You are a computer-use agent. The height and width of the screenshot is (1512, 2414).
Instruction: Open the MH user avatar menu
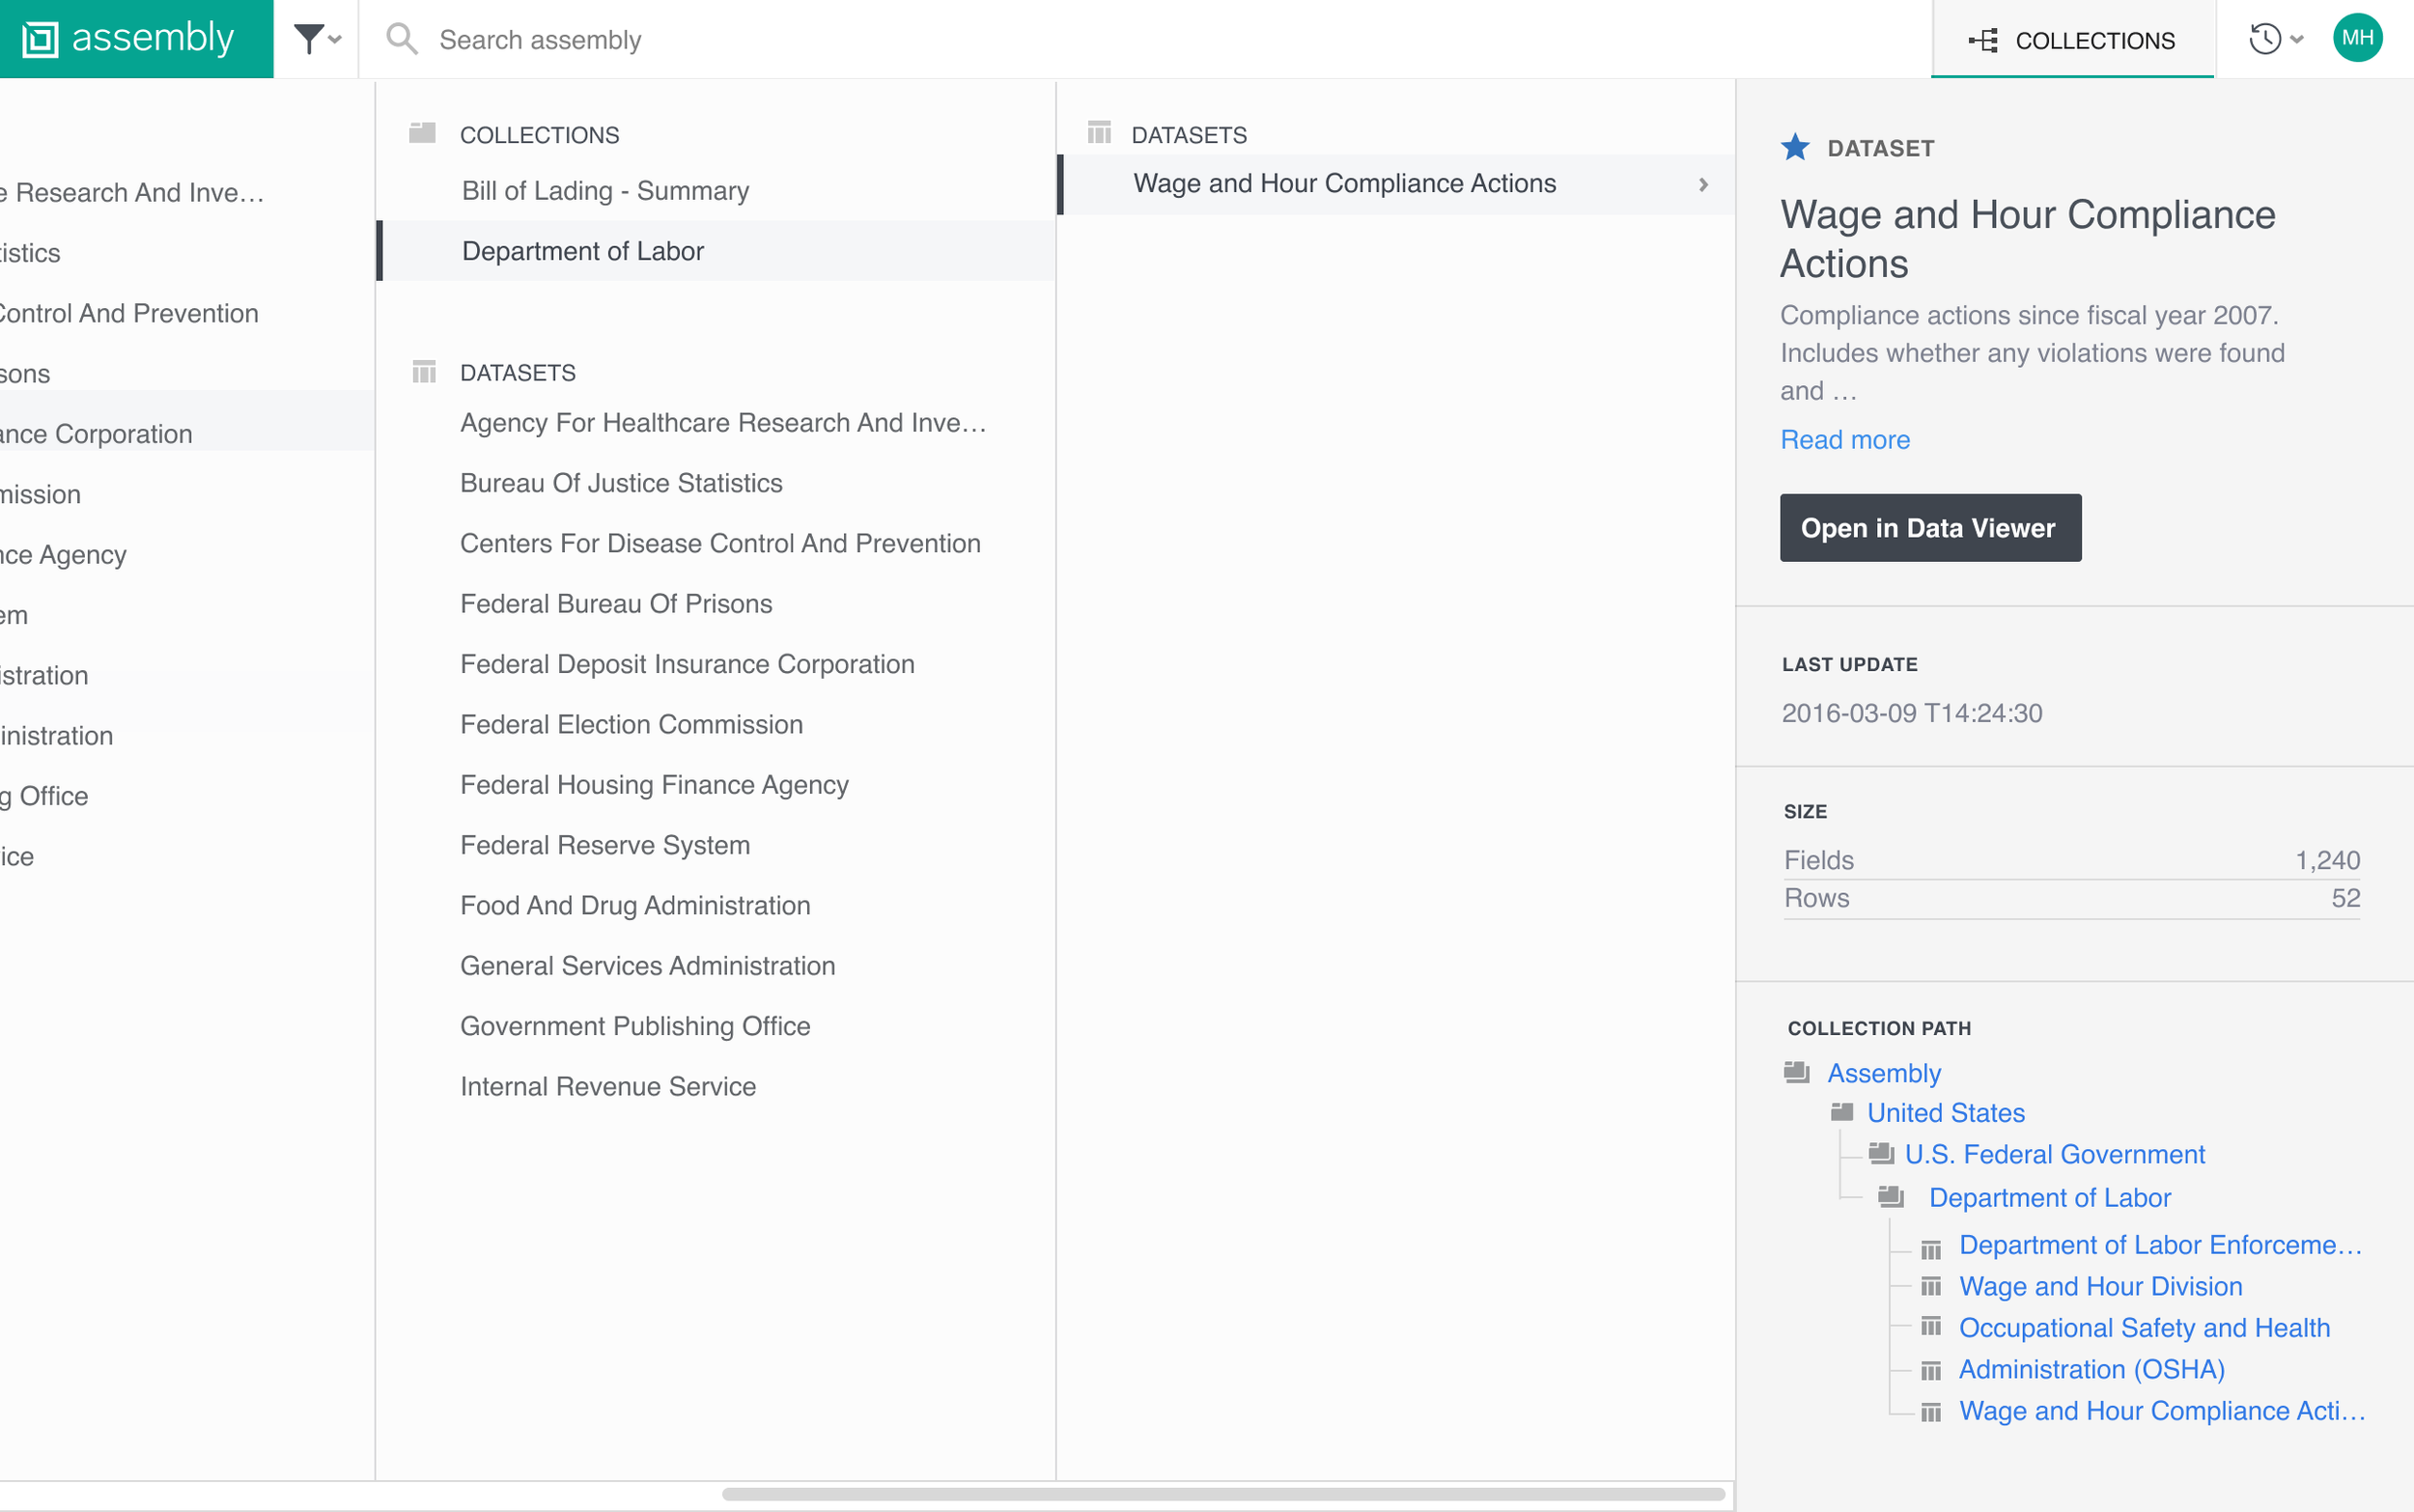2357,38
